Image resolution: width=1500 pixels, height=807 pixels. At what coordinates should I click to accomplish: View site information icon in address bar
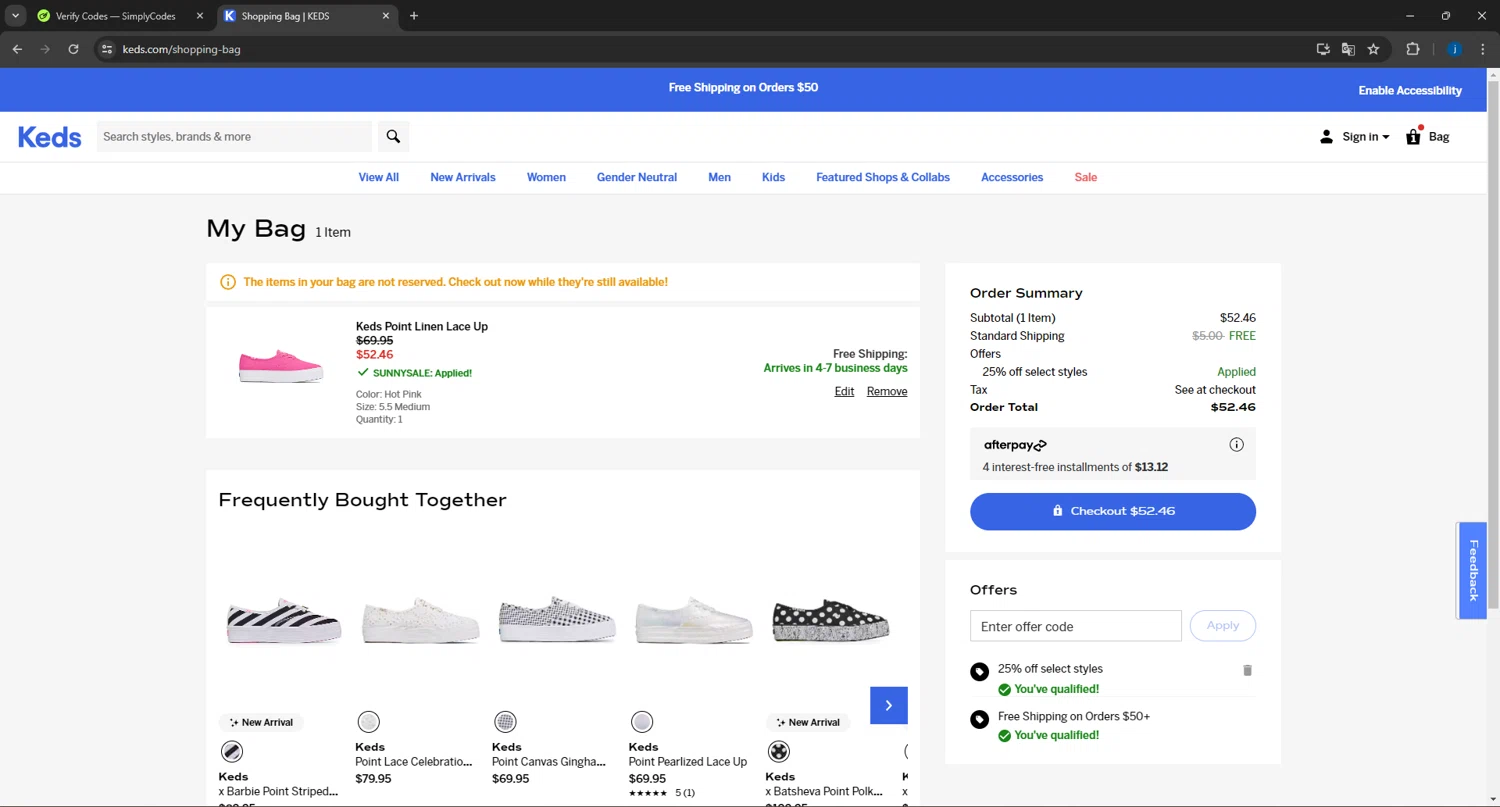(107, 49)
